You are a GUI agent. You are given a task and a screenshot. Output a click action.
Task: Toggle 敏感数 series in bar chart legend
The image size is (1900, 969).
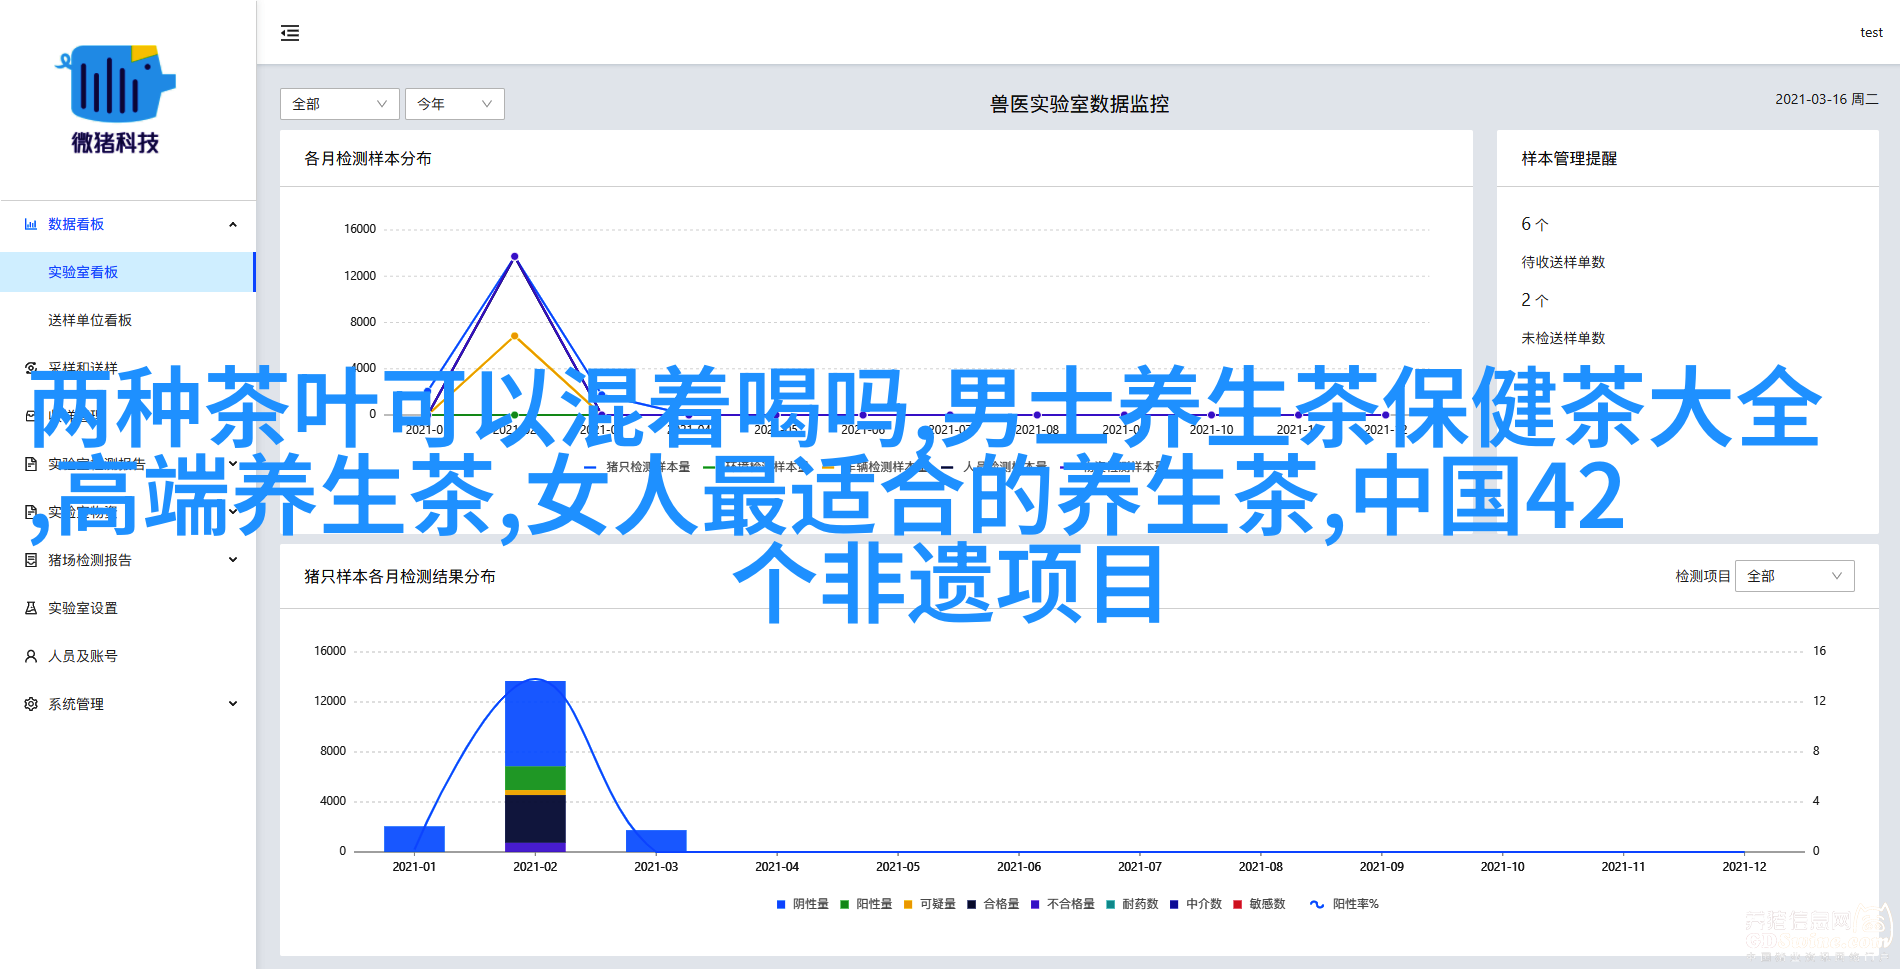click(x=1259, y=904)
